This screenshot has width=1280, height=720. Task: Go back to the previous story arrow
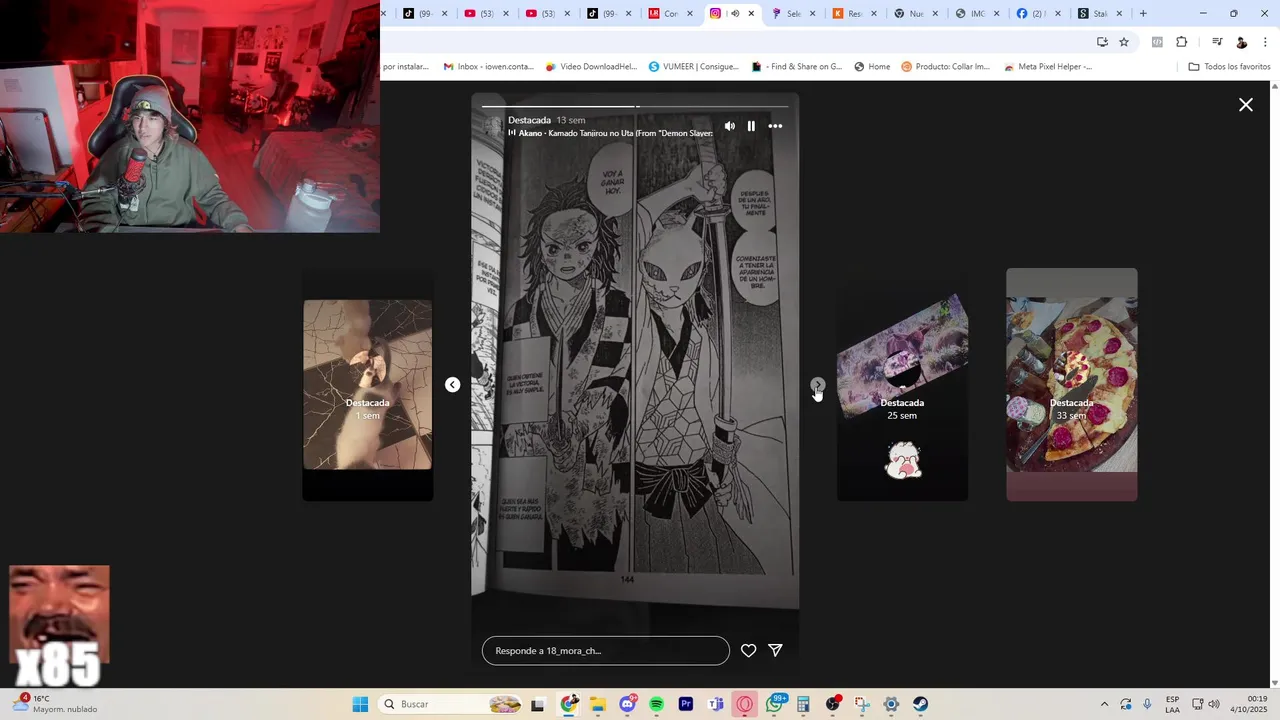tap(453, 385)
